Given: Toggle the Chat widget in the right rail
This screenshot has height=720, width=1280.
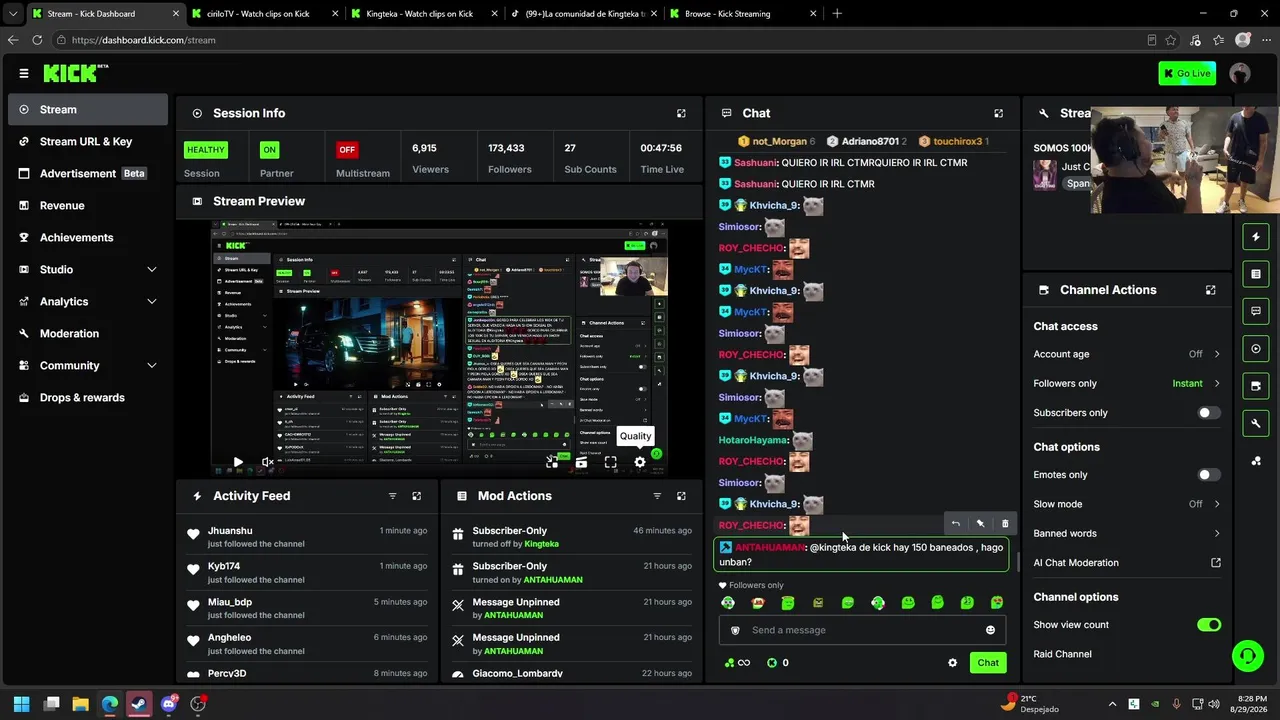Looking at the screenshot, I should coord(1256,311).
